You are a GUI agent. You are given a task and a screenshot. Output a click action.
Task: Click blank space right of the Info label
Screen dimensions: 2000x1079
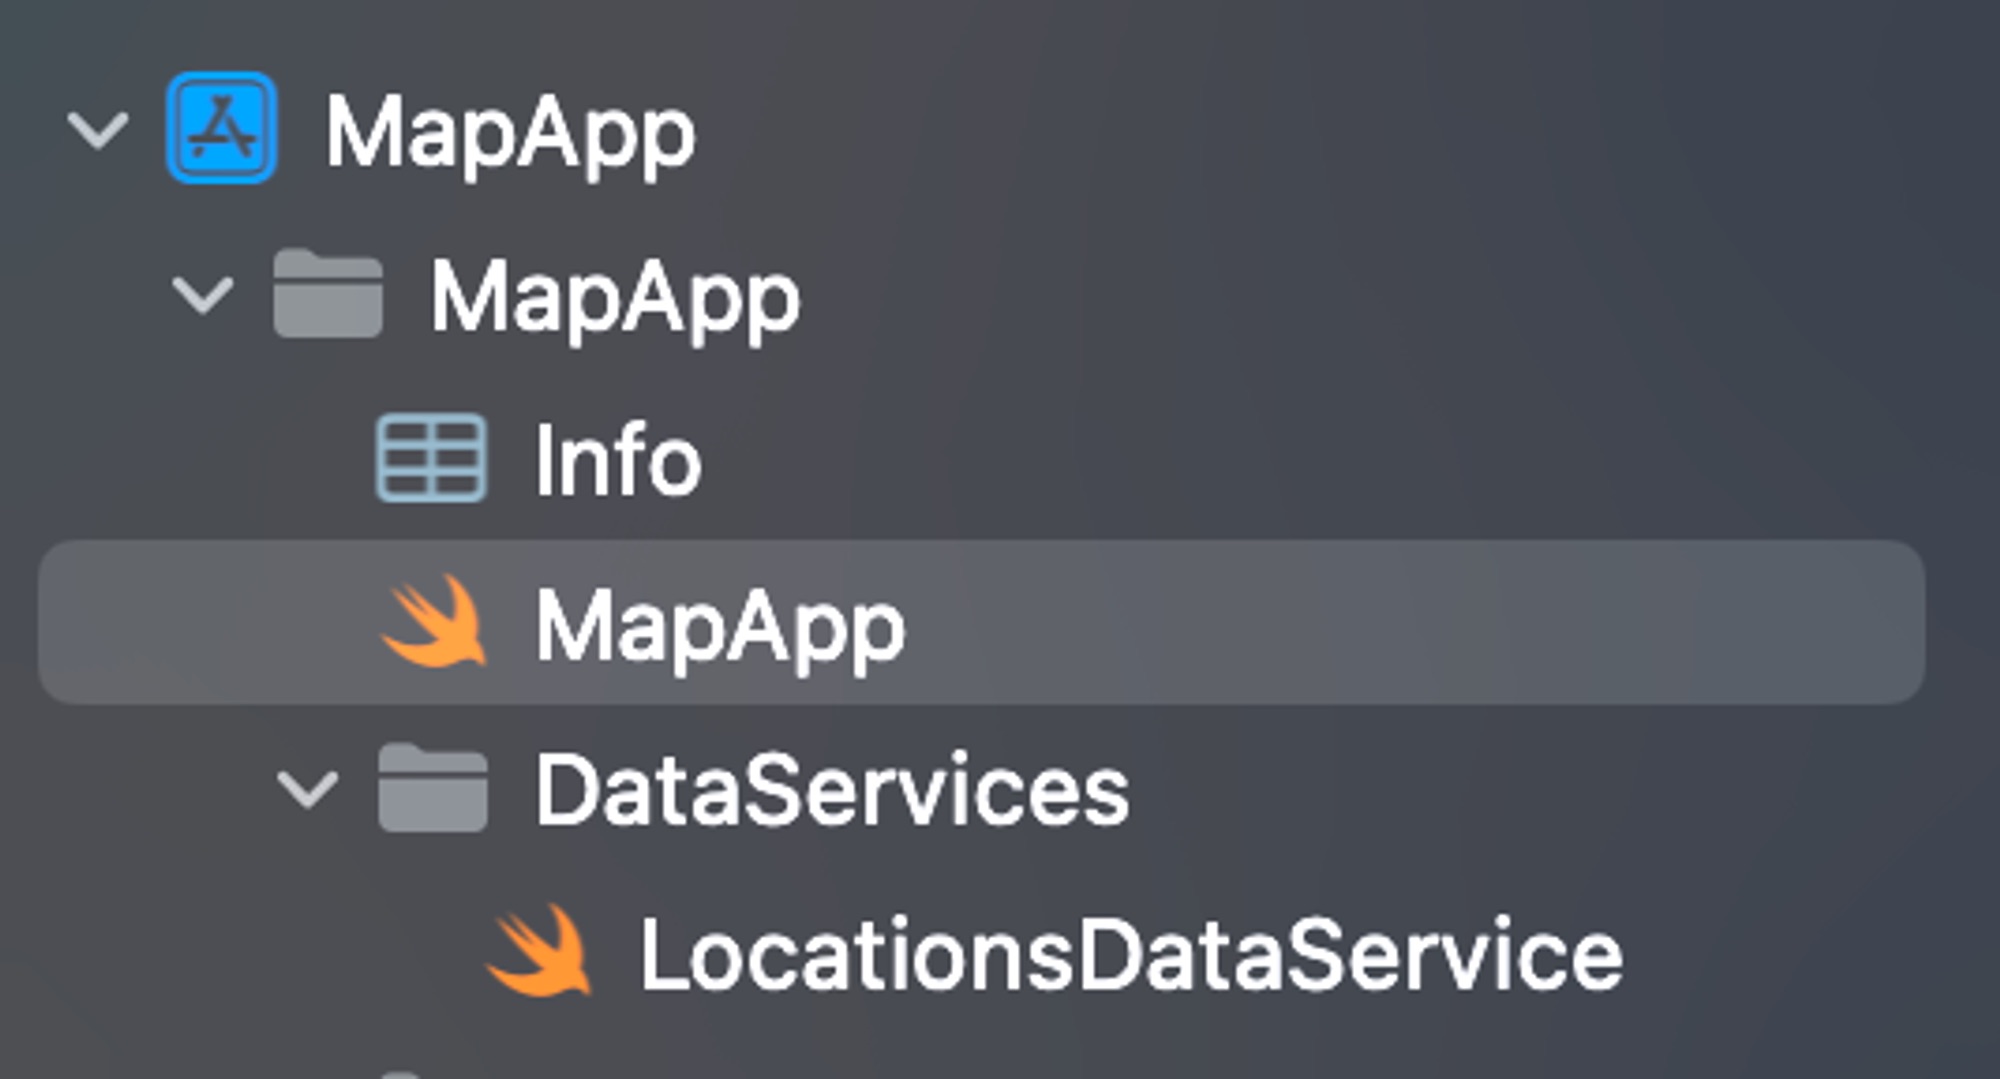point(1300,460)
